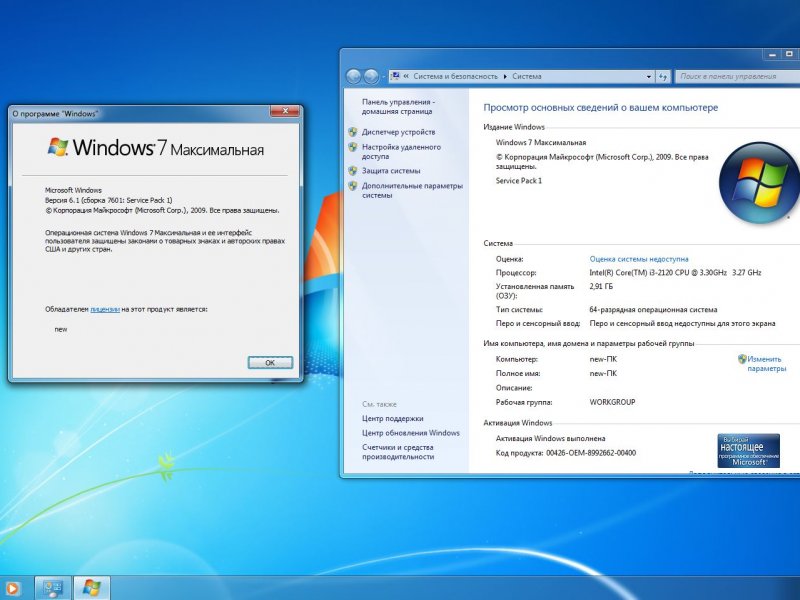Click product key text '00426-OEM-8992662-00400'
Viewport: 800px width, 600px height.
[x=591, y=453]
